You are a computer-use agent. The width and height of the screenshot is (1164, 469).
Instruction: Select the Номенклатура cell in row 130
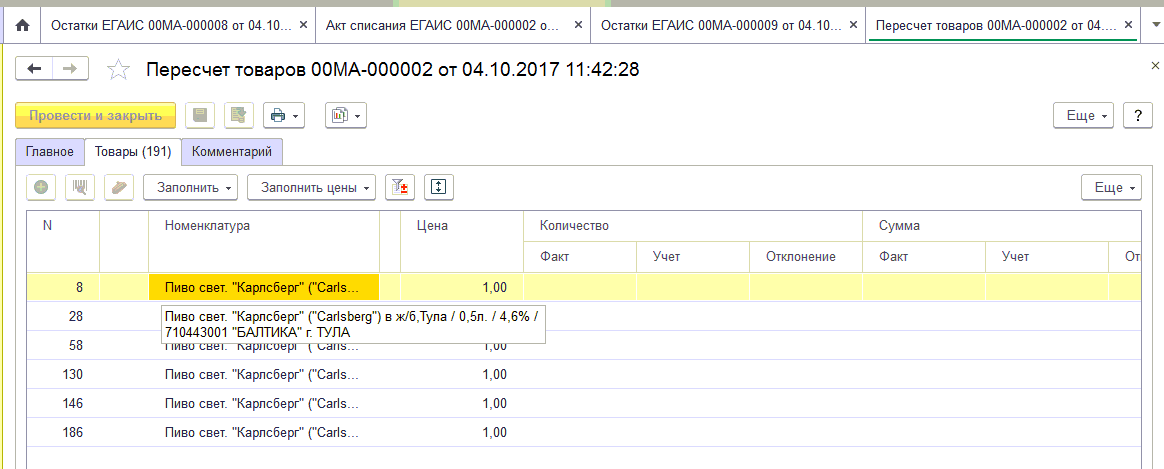264,374
